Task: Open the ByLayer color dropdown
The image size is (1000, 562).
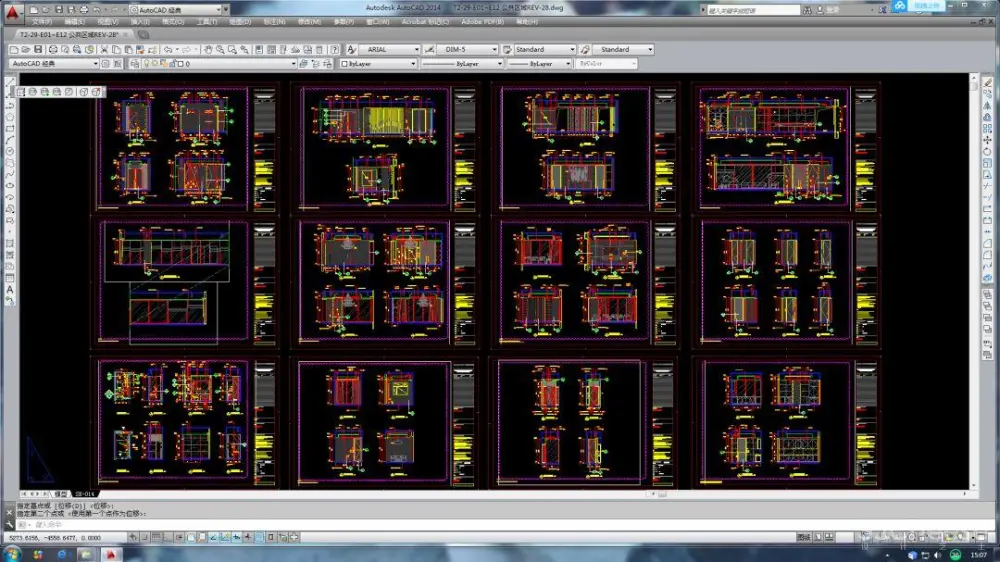Action: pyautogui.click(x=379, y=64)
